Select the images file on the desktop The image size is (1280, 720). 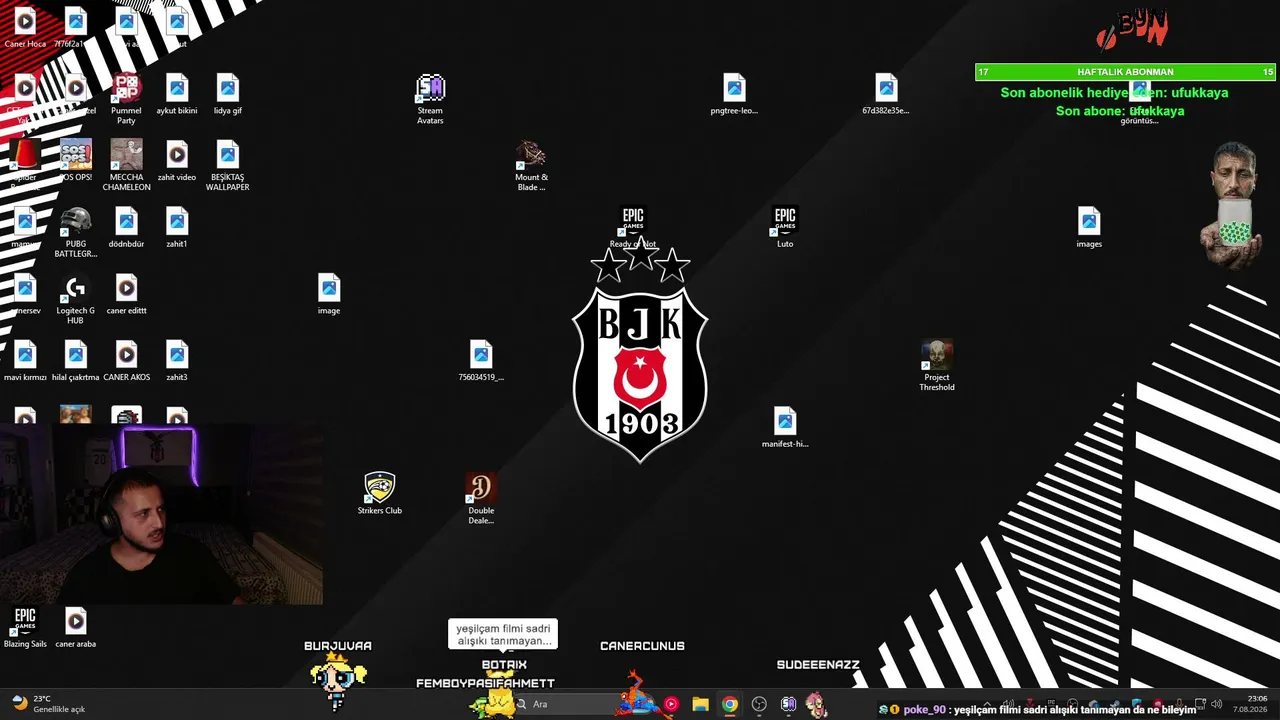(1089, 227)
